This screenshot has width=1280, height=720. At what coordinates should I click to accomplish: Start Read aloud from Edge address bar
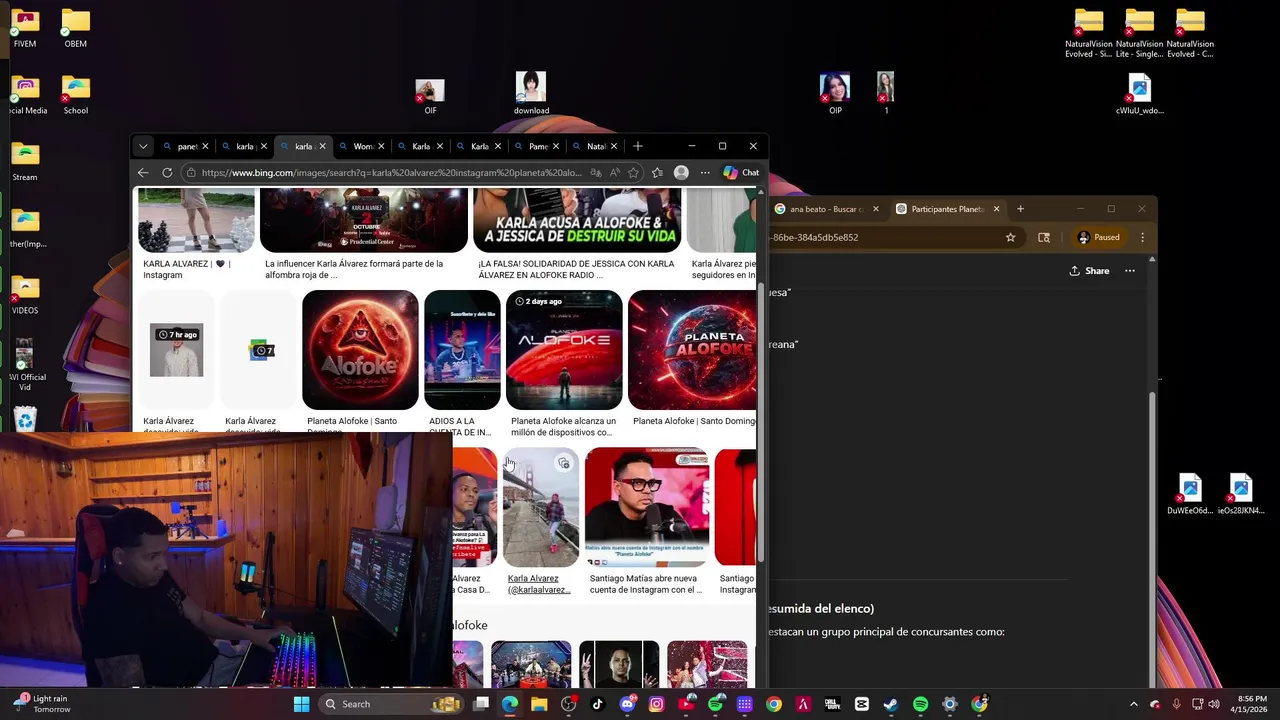point(615,172)
